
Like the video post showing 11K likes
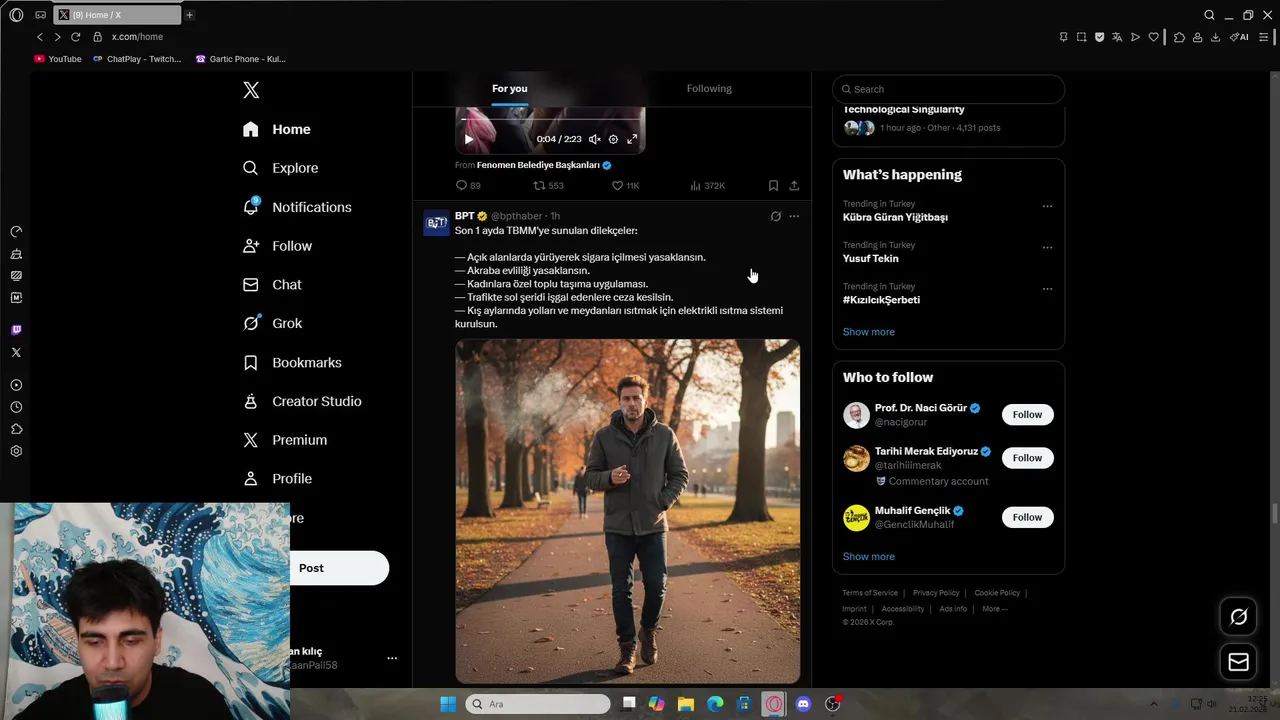[617, 186]
